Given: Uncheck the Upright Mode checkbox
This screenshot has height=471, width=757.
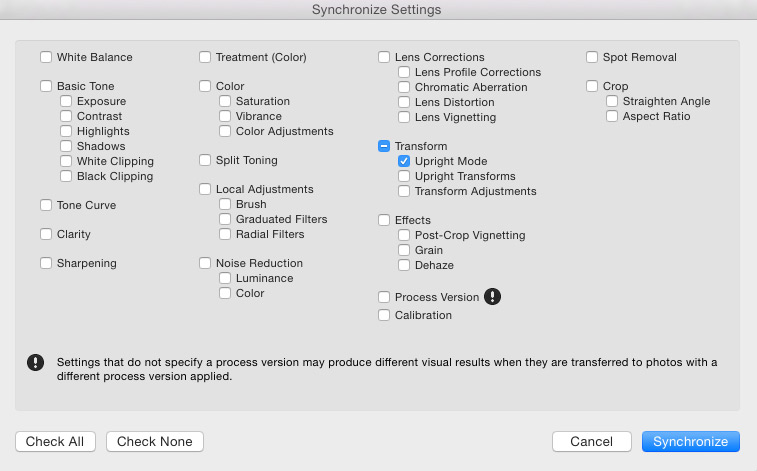Looking at the screenshot, I should point(404,161).
